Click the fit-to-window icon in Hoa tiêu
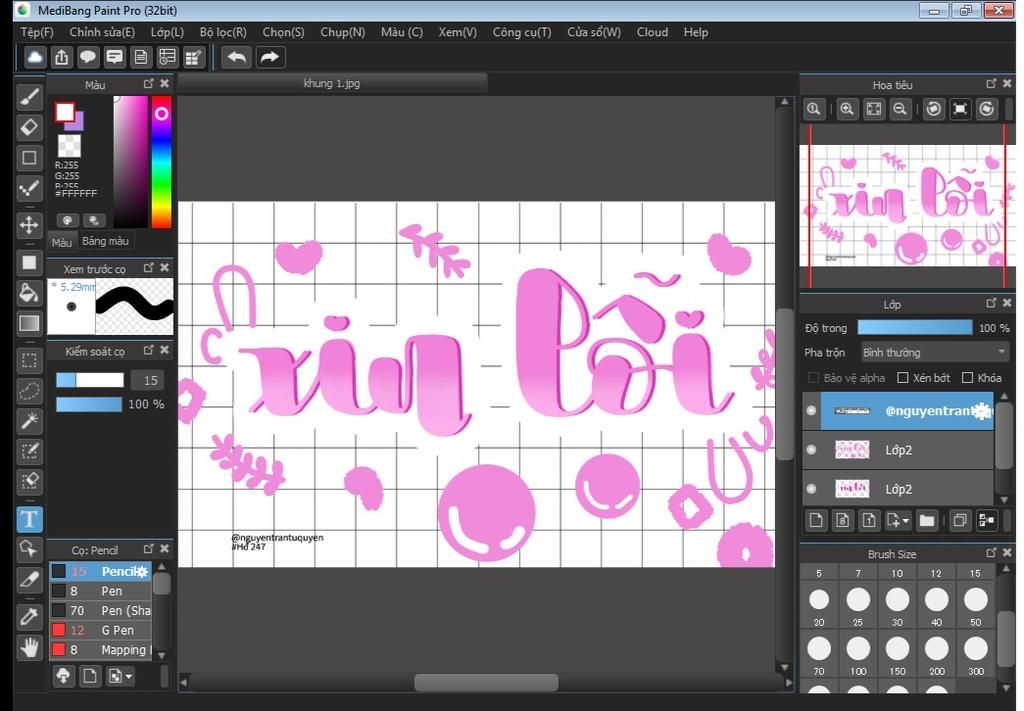Viewport: 1024px width, 711px height. point(874,109)
